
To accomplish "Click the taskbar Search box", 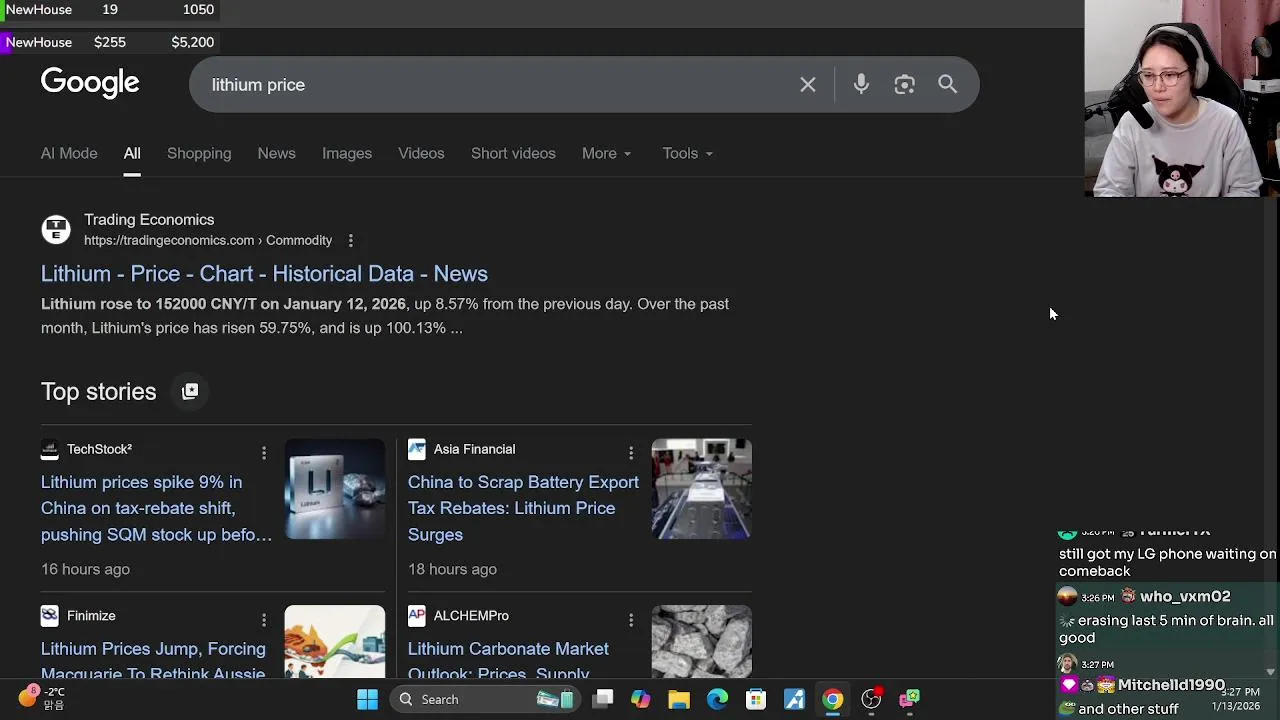I will click(485, 699).
